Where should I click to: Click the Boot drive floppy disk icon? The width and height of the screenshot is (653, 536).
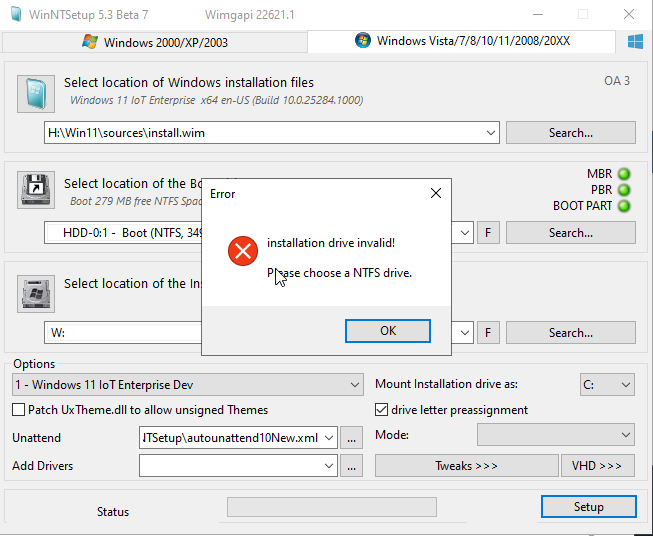pos(36,190)
